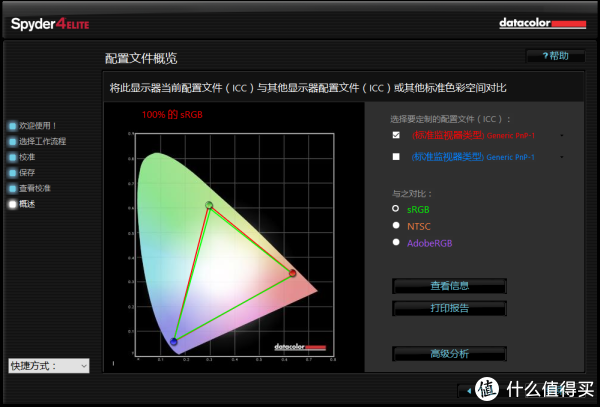Click the white indicator beside 概述
This screenshot has width=600, height=407.
pos(13,204)
